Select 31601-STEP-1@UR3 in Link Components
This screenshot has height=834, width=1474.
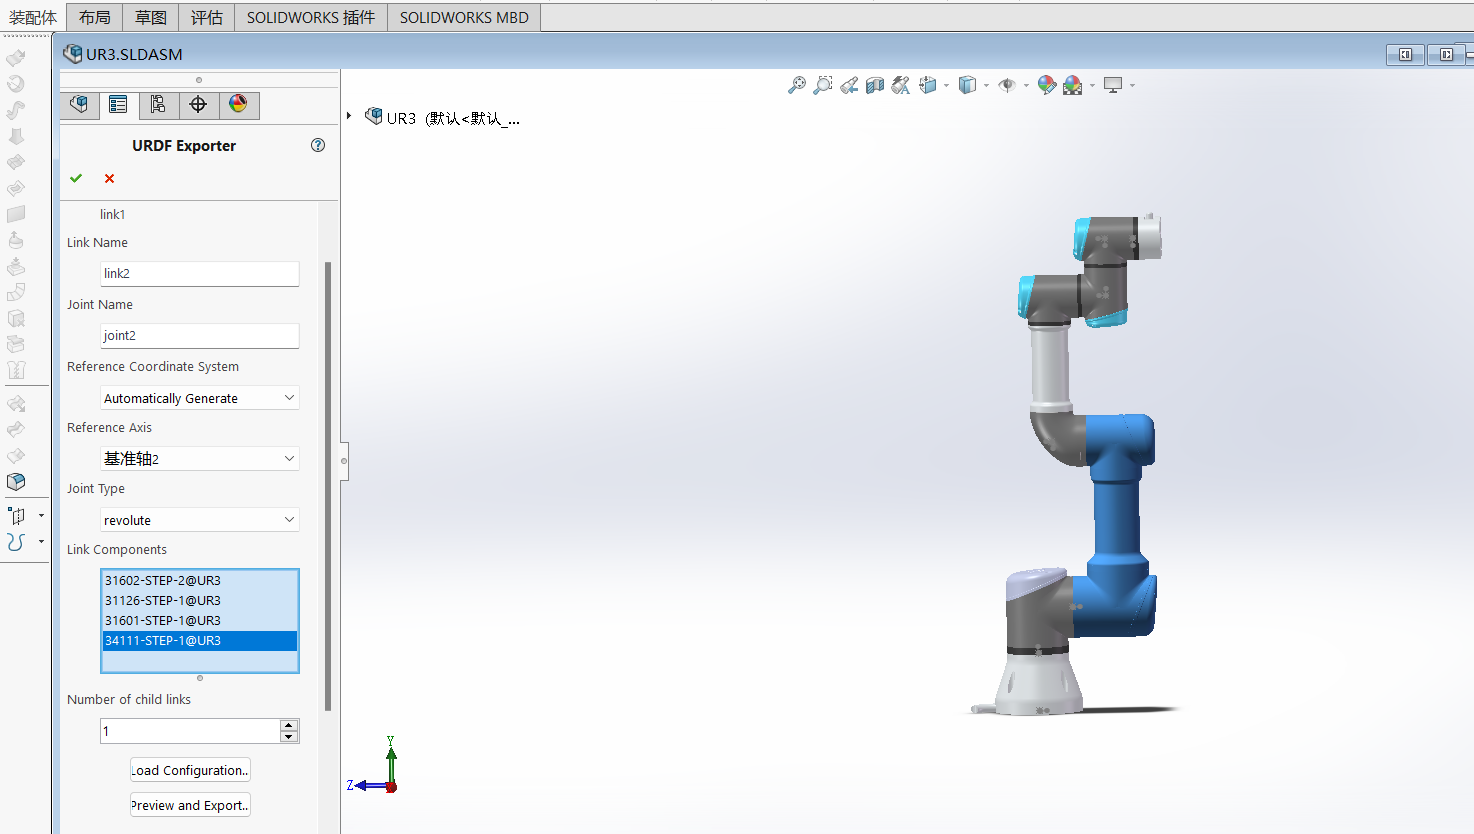tap(200, 620)
